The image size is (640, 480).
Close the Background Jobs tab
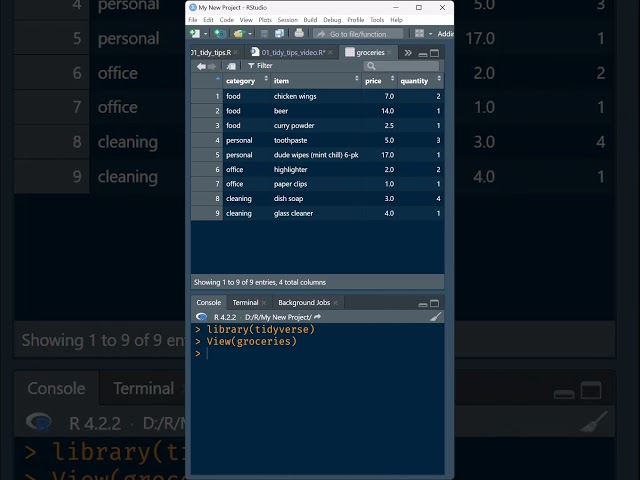pyautogui.click(x=335, y=302)
